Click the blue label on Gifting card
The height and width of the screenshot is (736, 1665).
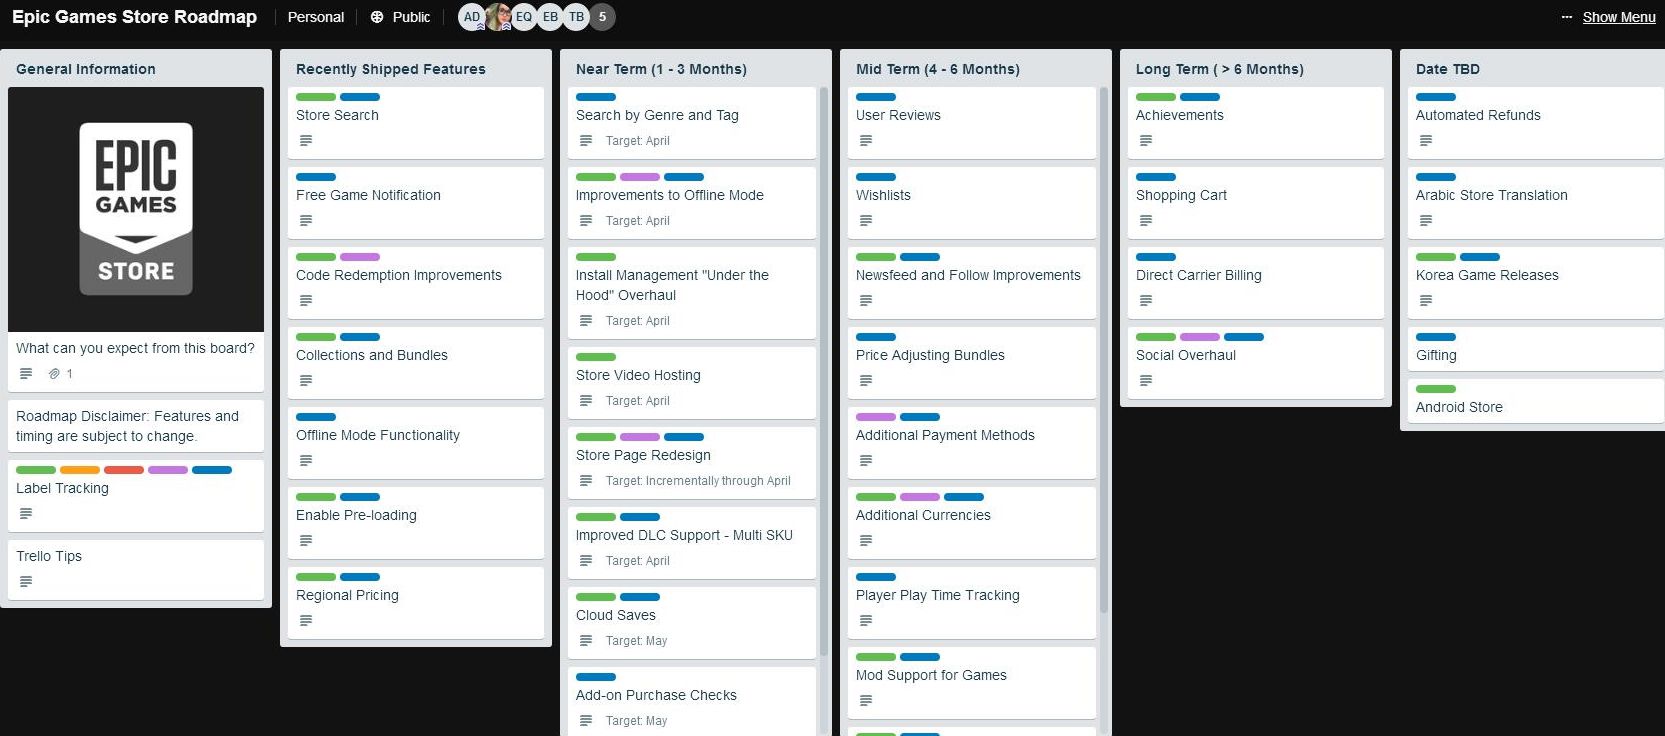click(x=1436, y=337)
